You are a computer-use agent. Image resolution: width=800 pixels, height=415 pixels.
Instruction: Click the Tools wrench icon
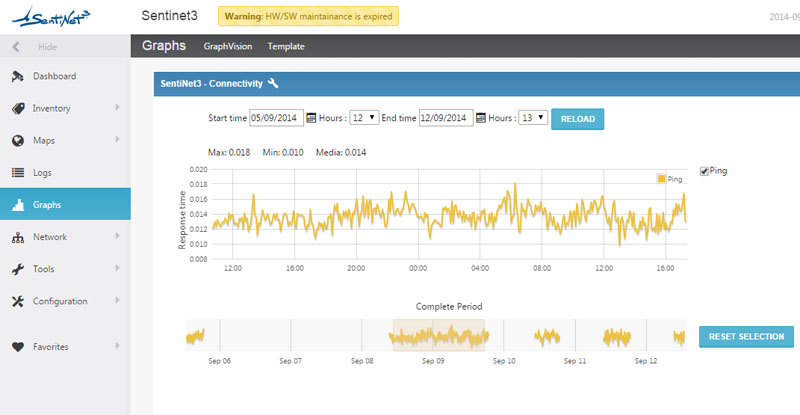pos(18,269)
